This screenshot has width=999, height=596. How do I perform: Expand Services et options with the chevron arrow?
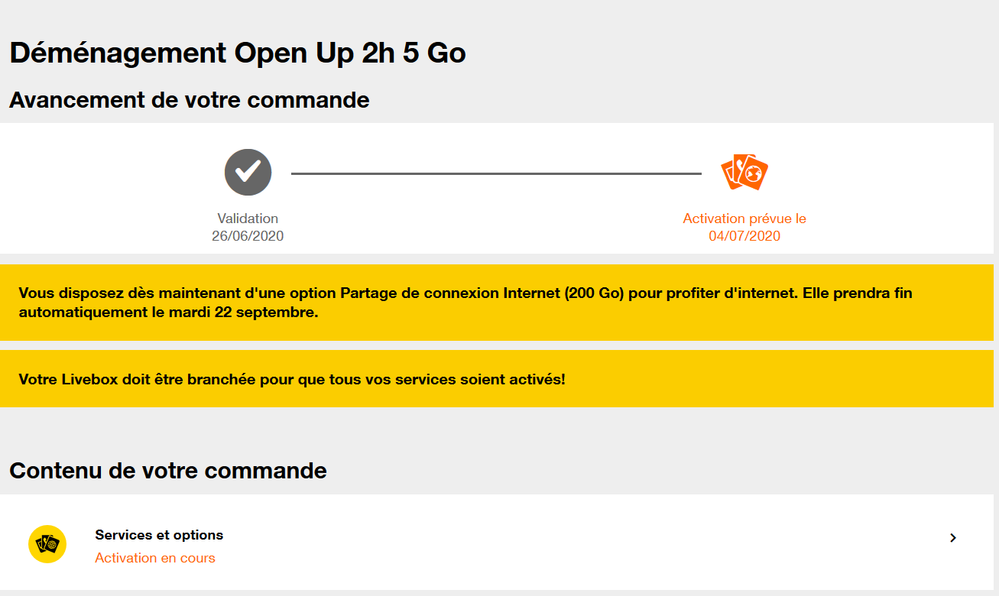(953, 538)
